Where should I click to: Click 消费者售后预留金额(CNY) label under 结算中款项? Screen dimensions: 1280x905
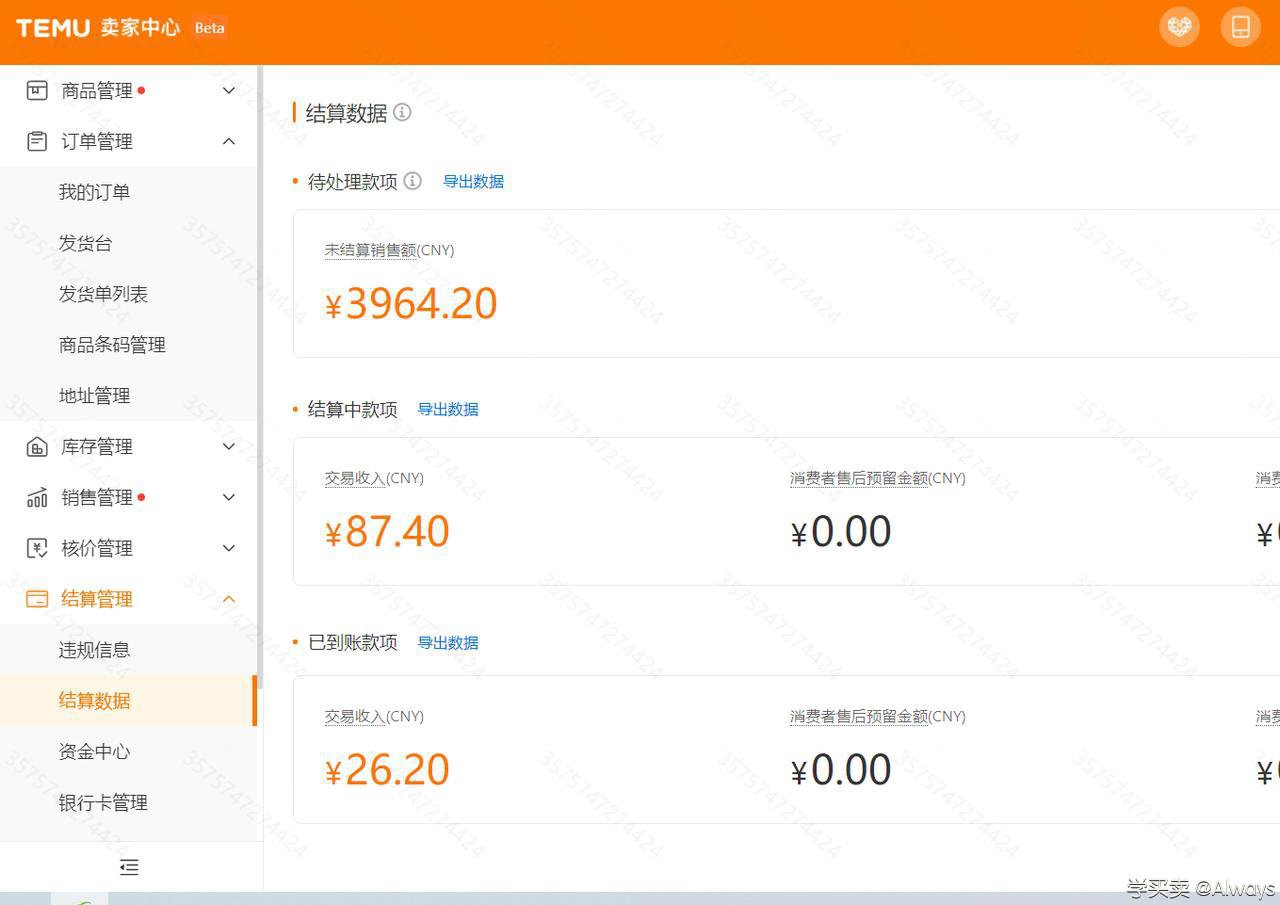(878, 478)
